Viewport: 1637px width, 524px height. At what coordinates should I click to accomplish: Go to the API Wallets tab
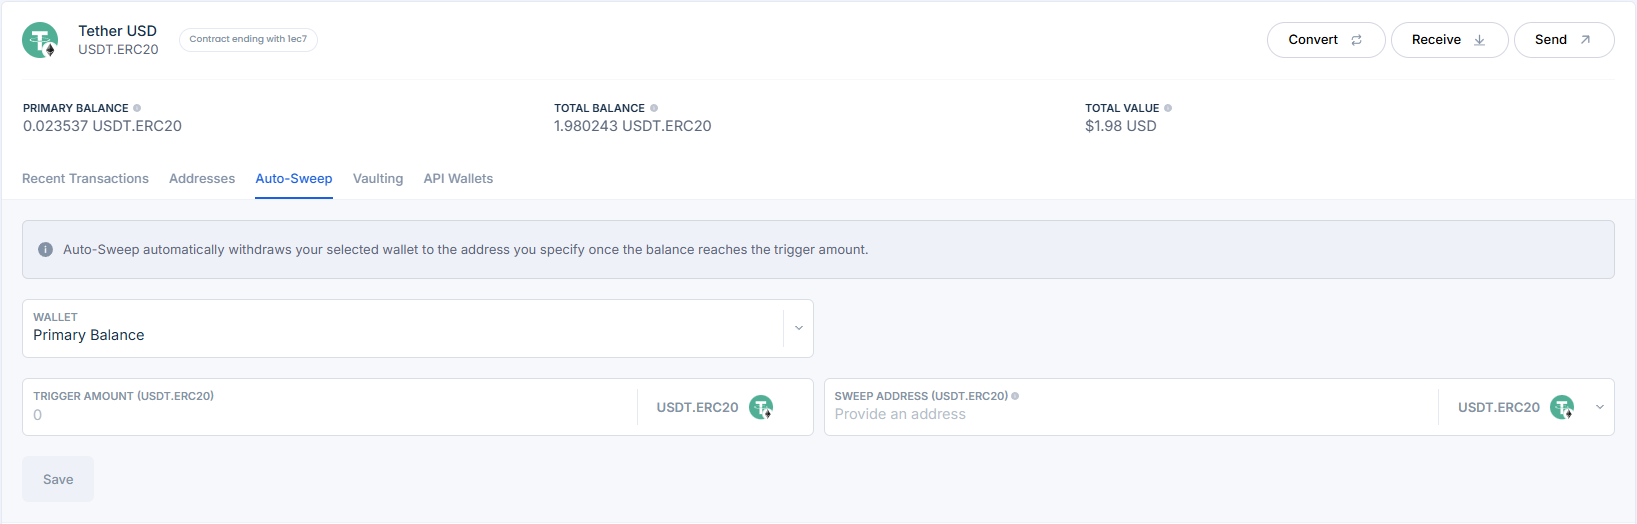coord(458,179)
